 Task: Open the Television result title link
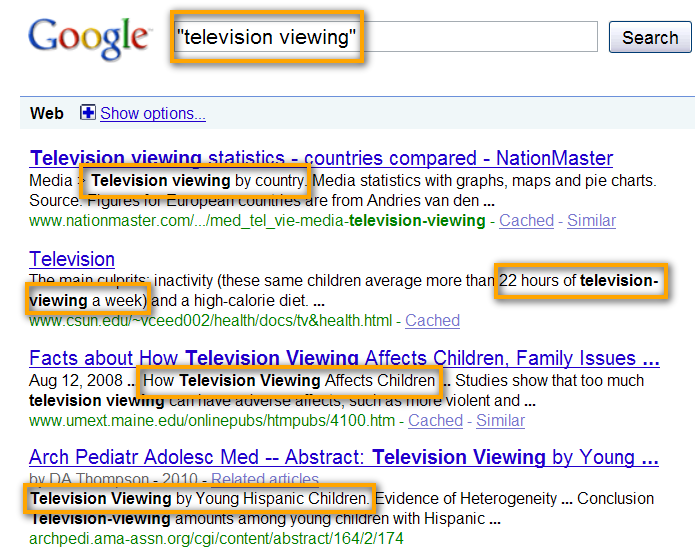(x=72, y=259)
